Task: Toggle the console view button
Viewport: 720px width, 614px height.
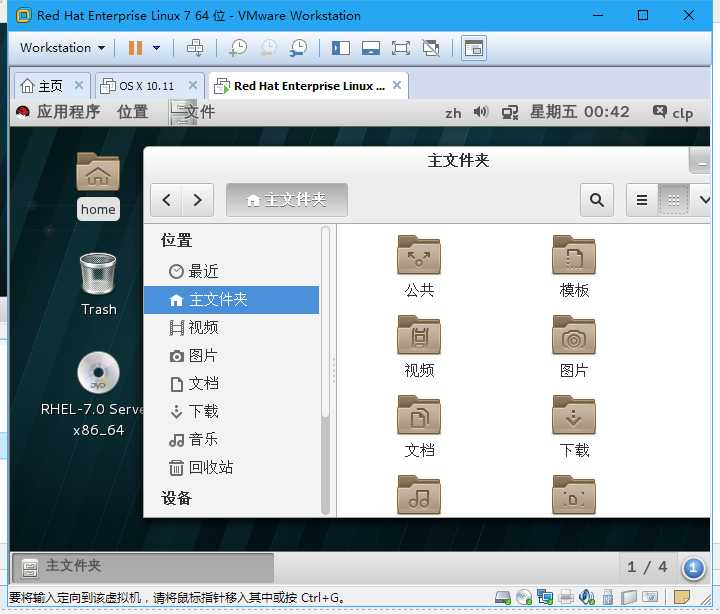Action: pyautogui.click(x=473, y=48)
